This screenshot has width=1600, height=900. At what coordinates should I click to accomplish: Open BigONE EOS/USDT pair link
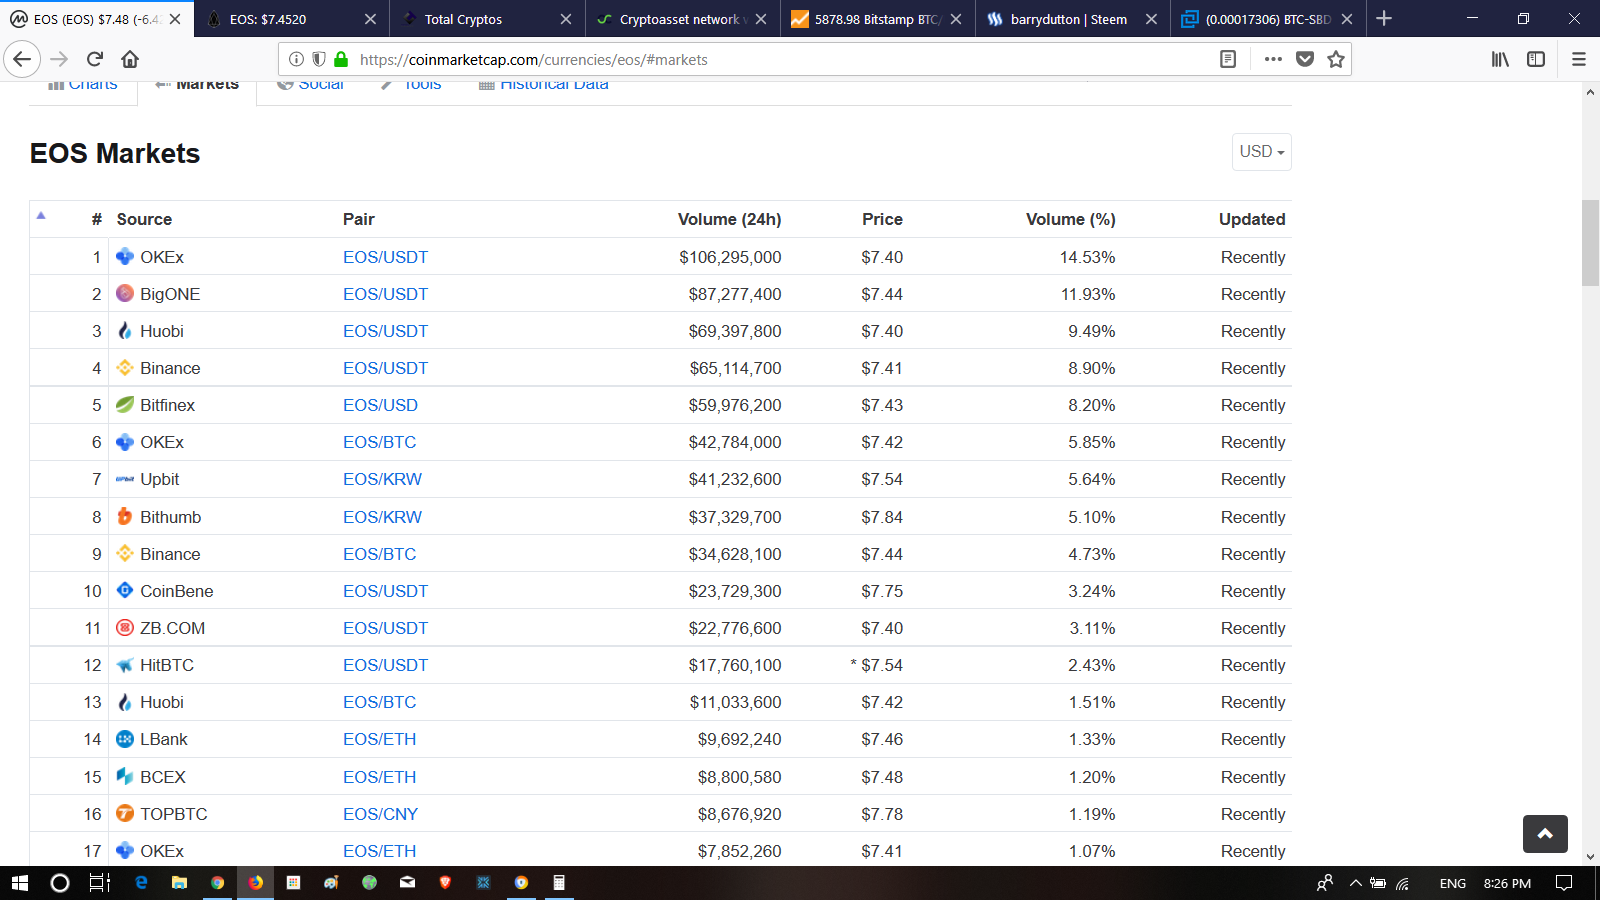385,294
